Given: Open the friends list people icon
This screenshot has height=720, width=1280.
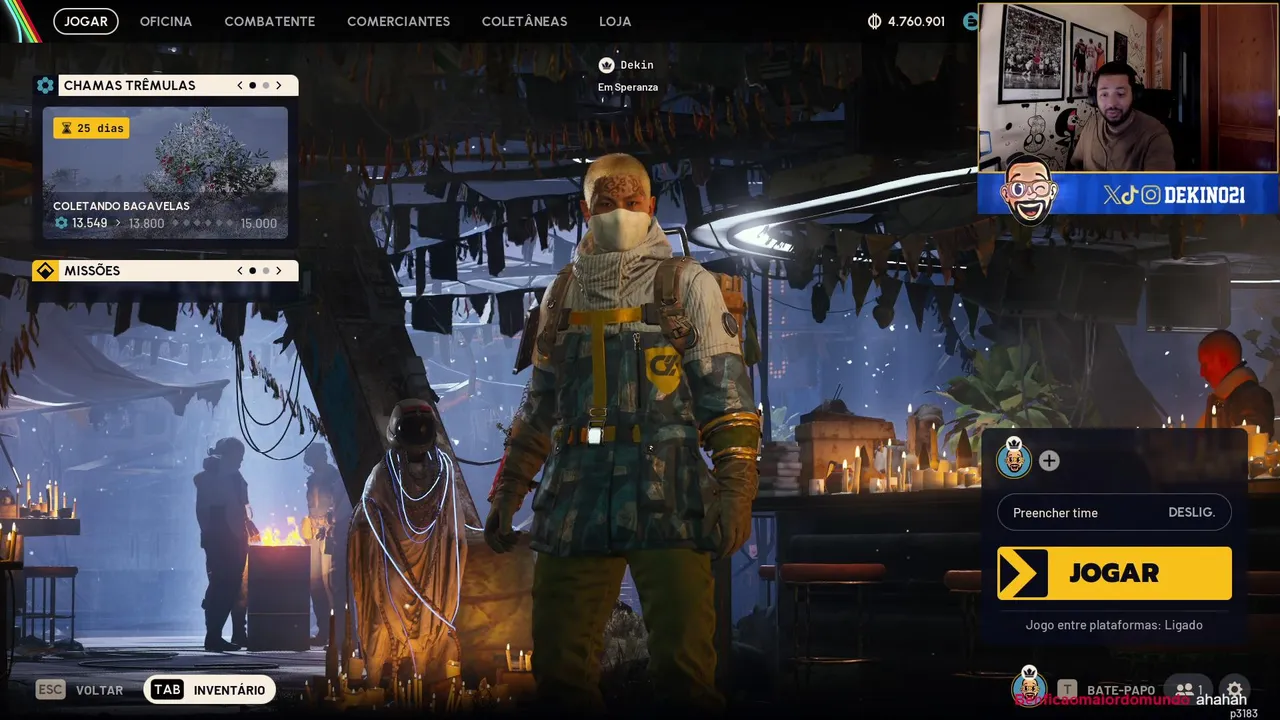Looking at the screenshot, I should [1188, 689].
